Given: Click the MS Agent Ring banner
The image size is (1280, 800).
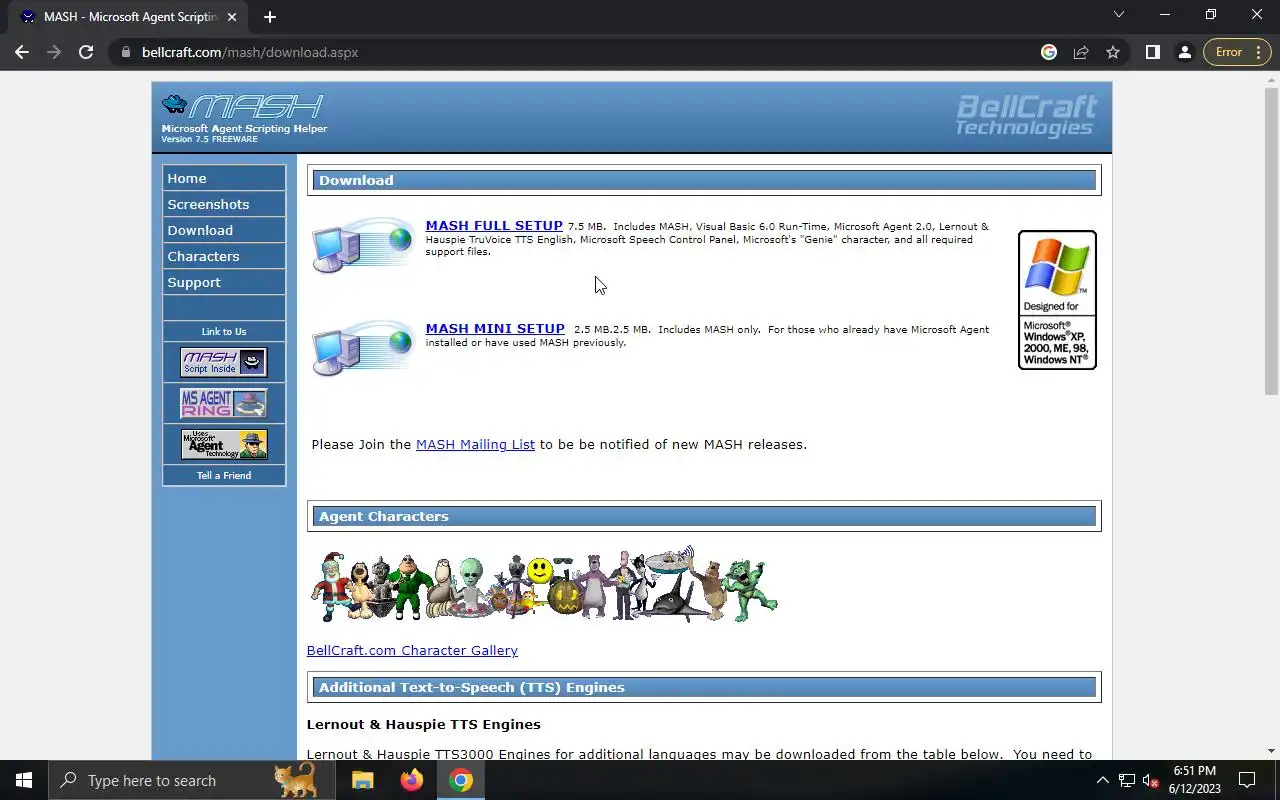Looking at the screenshot, I should (x=224, y=403).
